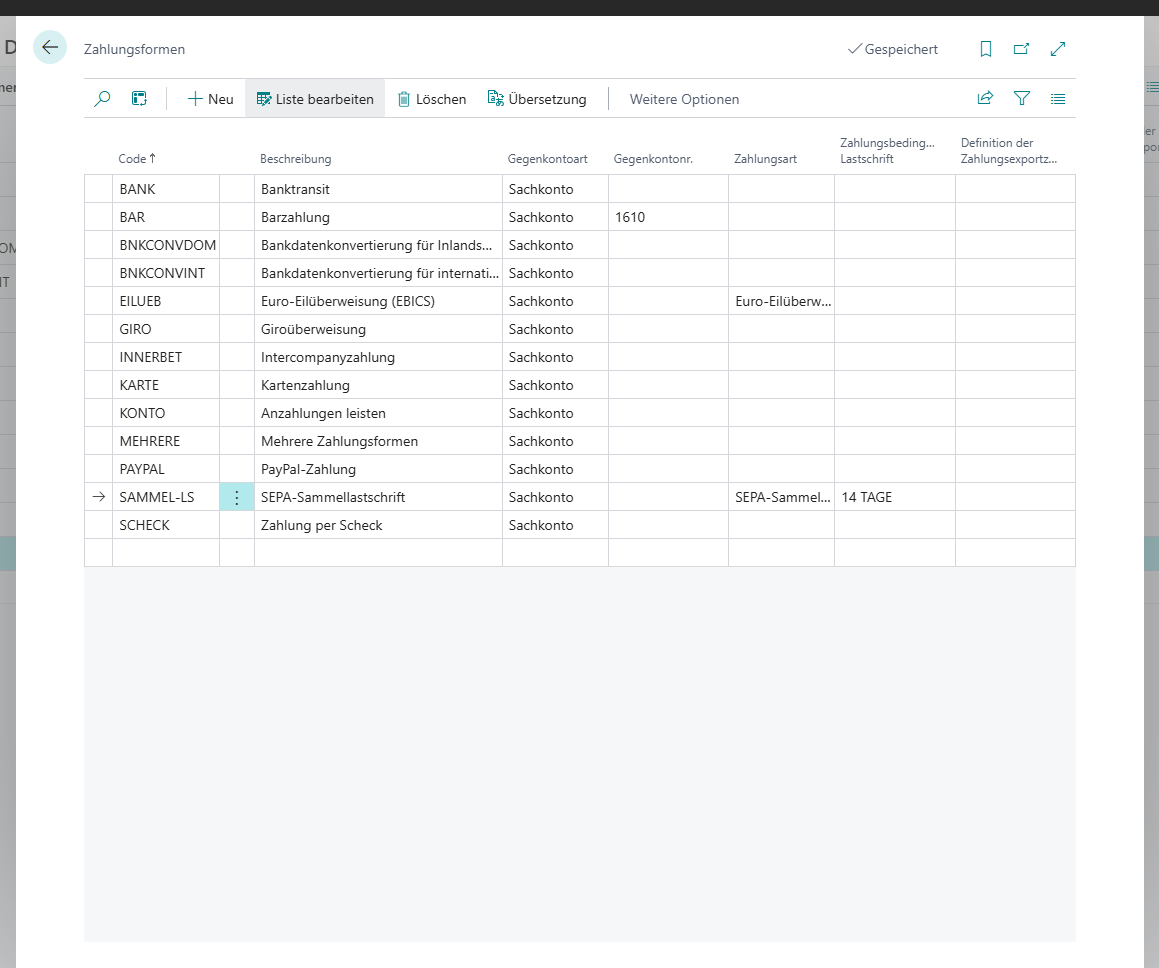Viewport: 1159px width, 968px height.
Task: Click description PayPal-Zahlung
Action: (x=378, y=470)
